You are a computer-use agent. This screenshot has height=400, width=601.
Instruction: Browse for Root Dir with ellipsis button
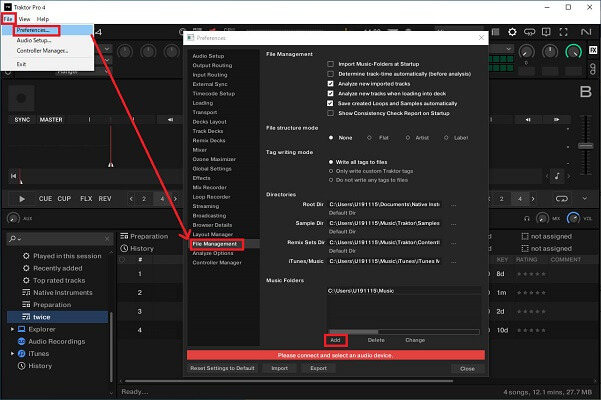pyautogui.click(x=453, y=205)
